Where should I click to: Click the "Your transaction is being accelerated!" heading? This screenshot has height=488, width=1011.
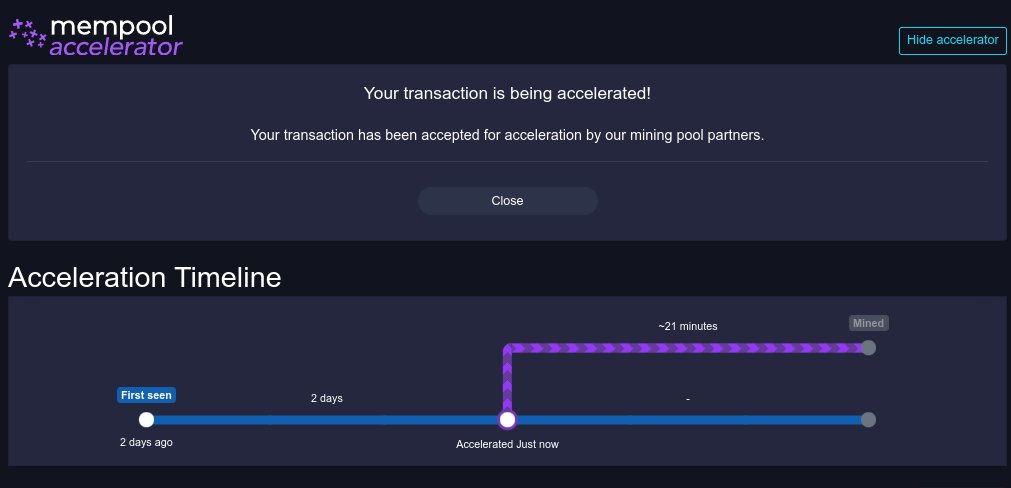click(x=507, y=94)
